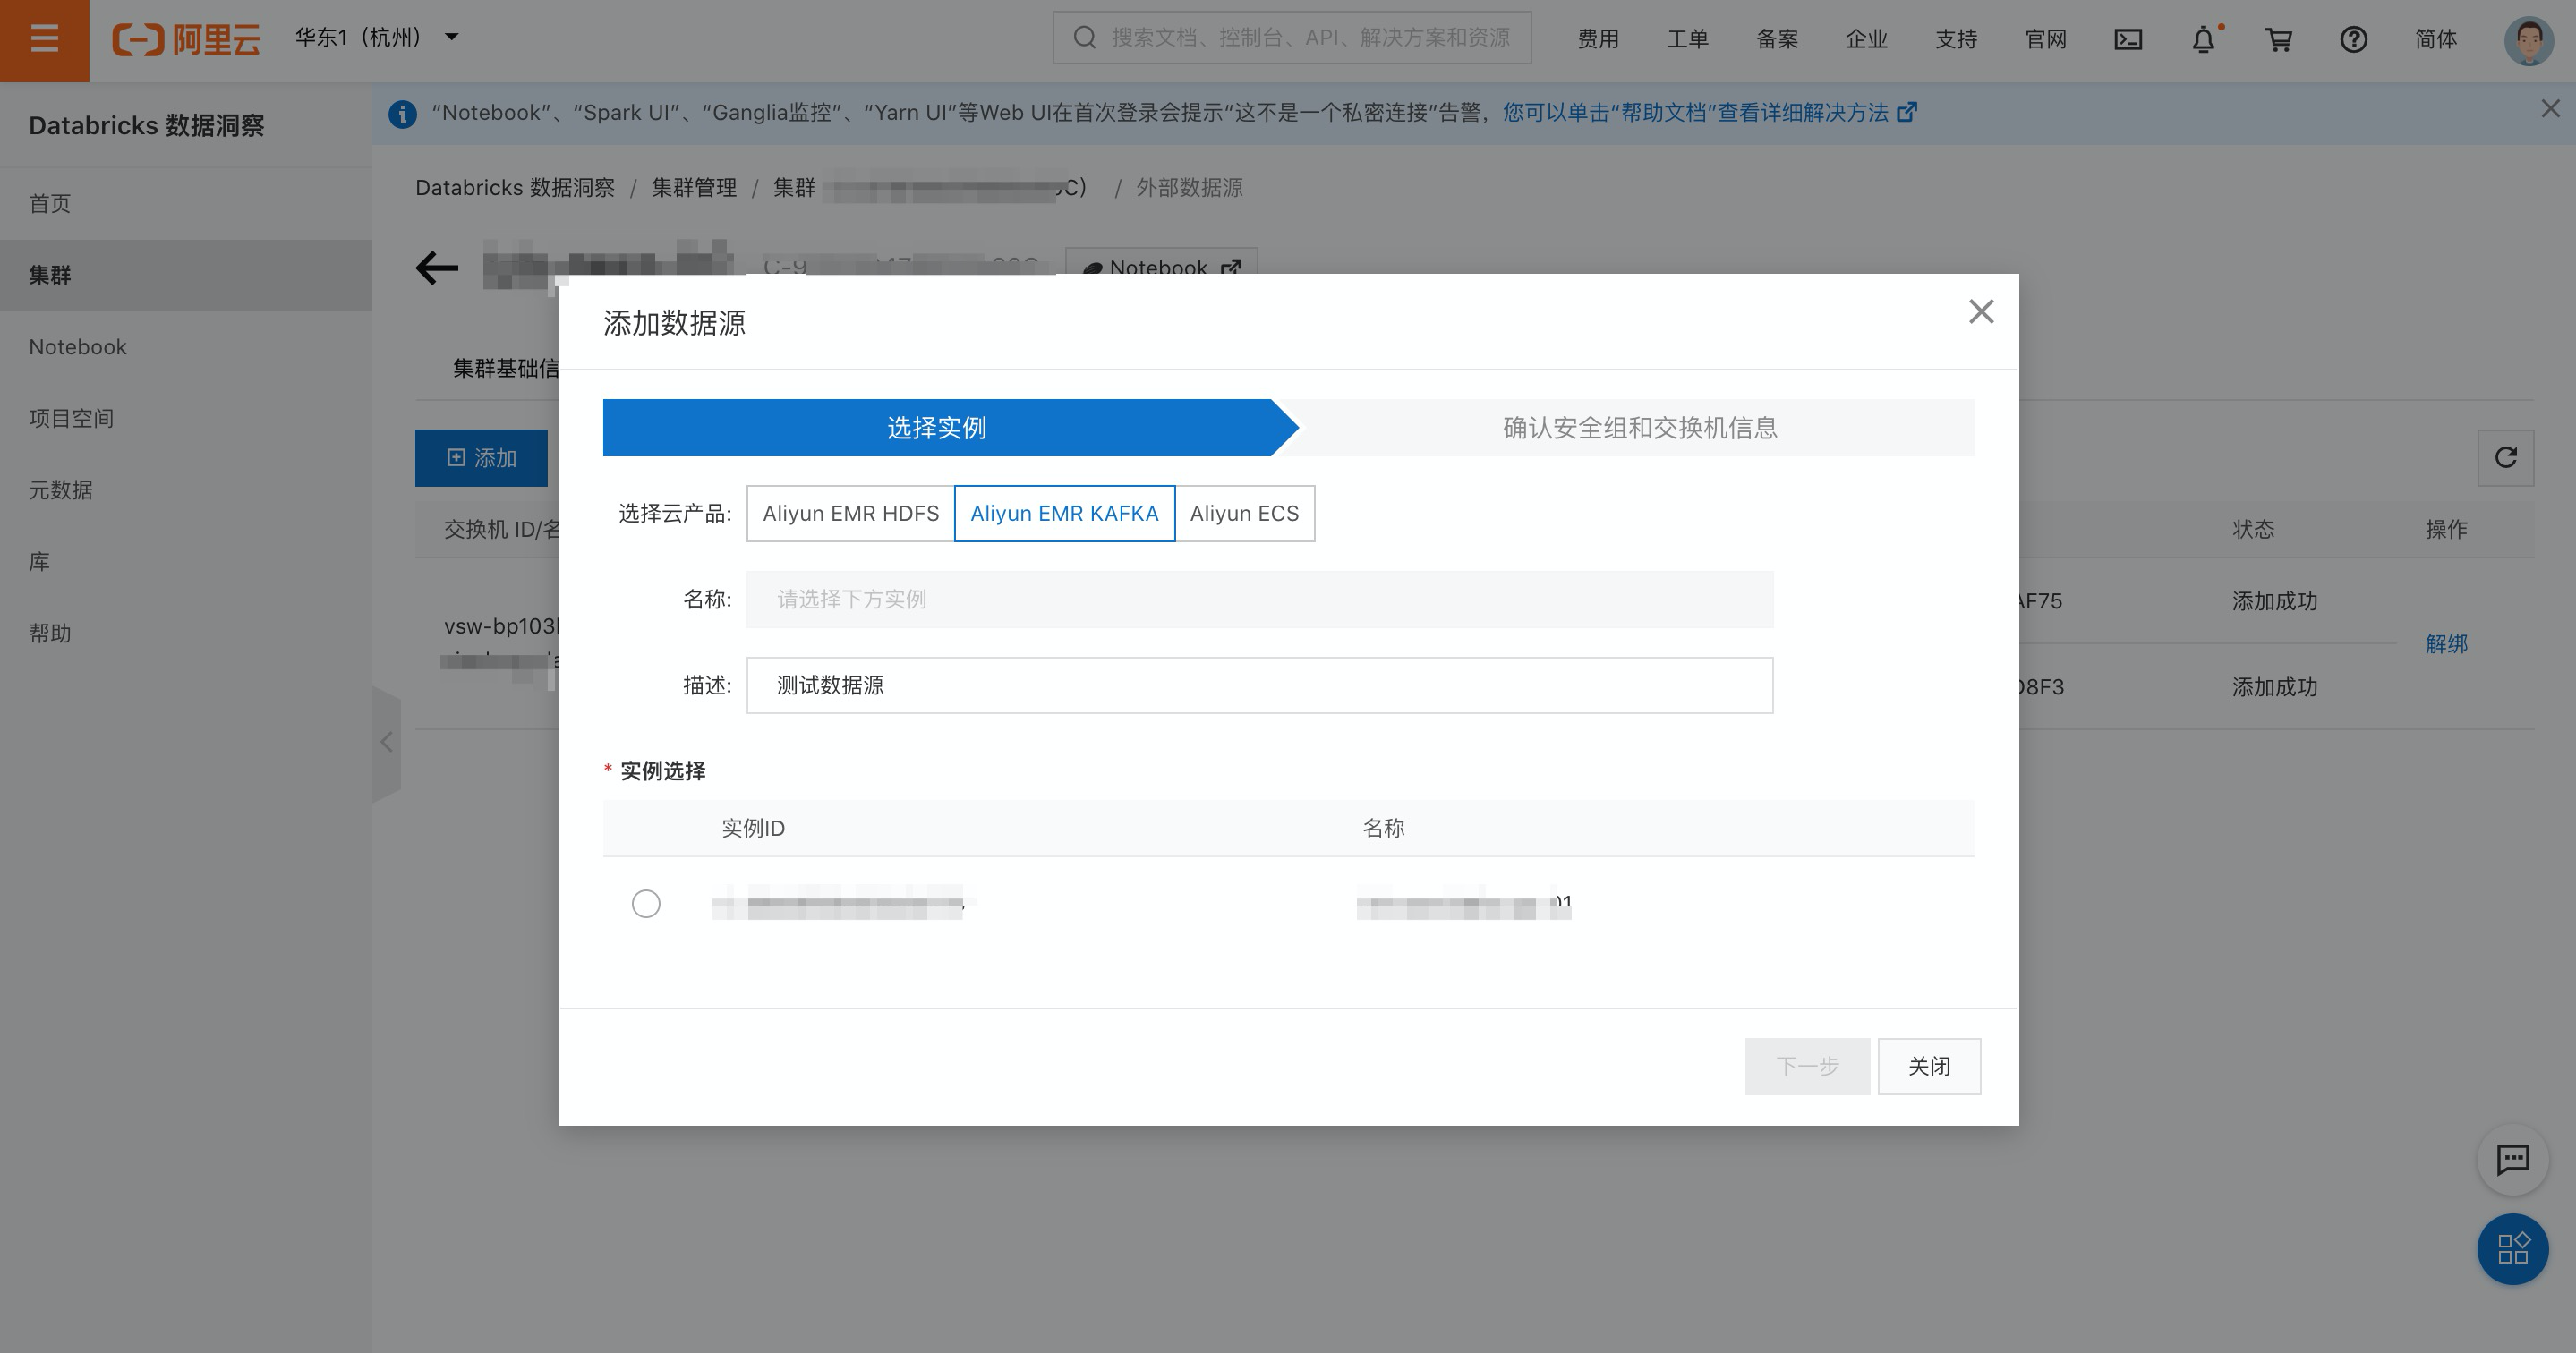Open the 支持 menu
The height and width of the screenshot is (1353, 2576).
pyautogui.click(x=1956, y=39)
